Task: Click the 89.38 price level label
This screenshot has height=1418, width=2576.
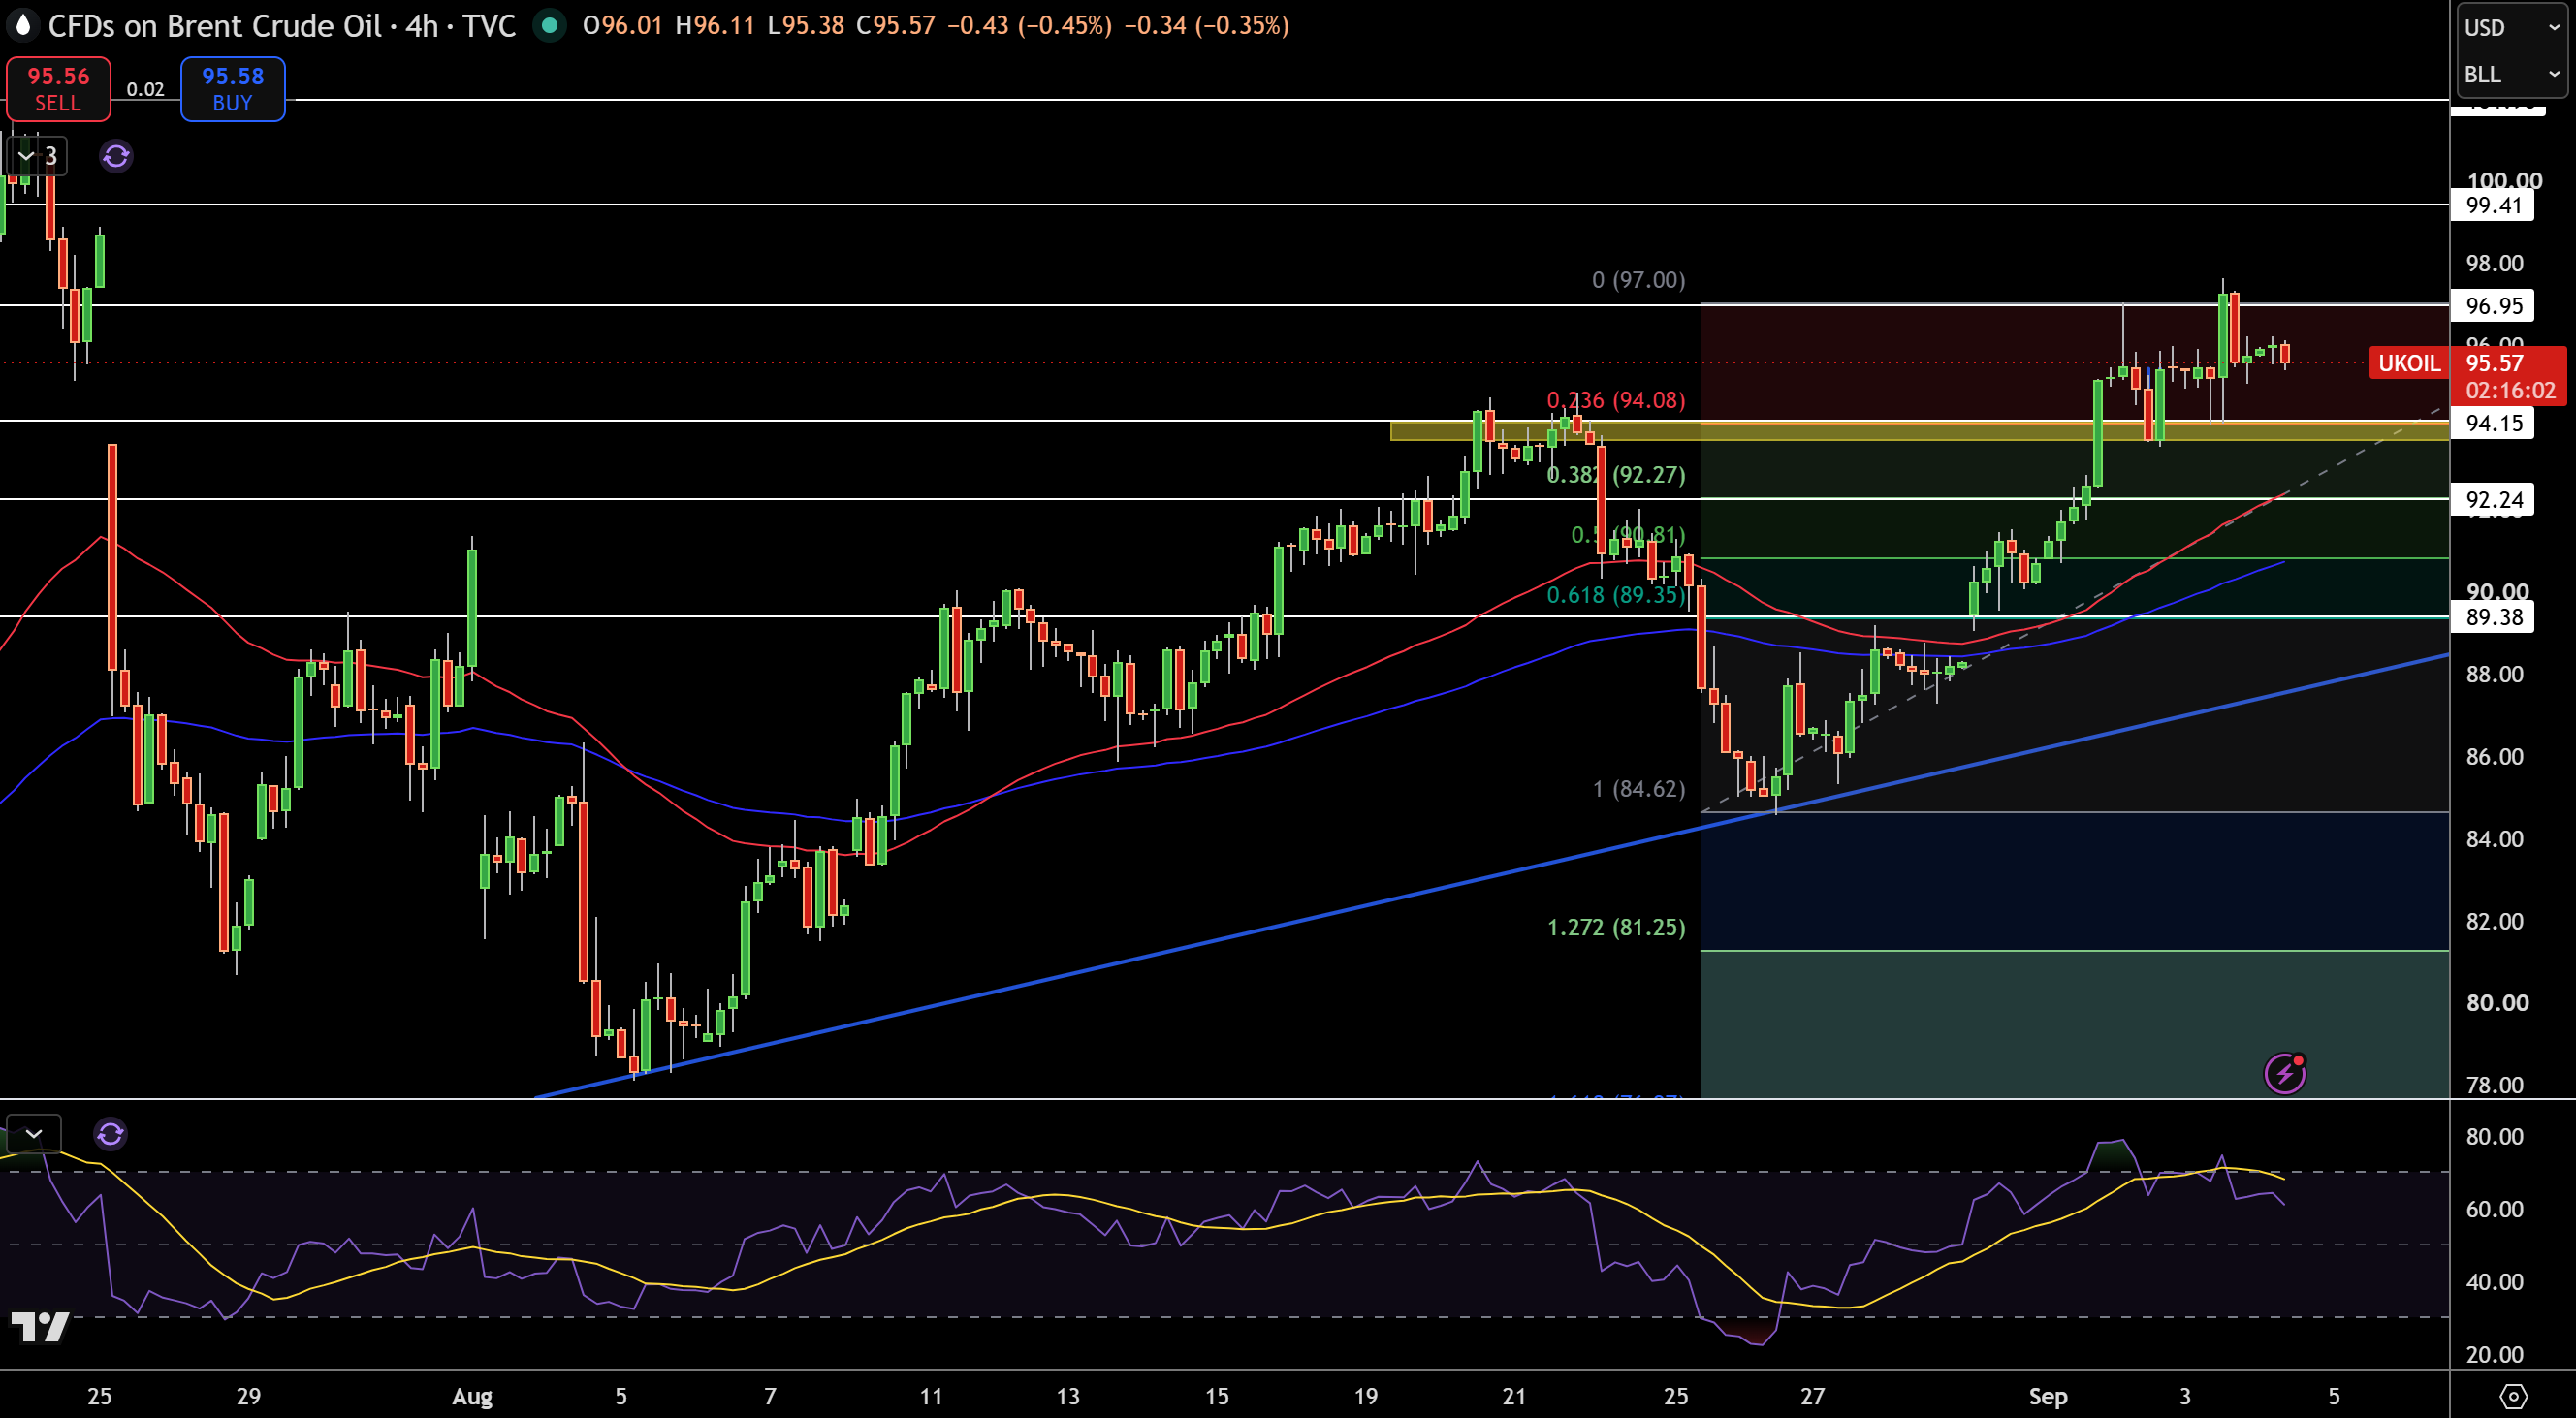Action: [x=2493, y=617]
